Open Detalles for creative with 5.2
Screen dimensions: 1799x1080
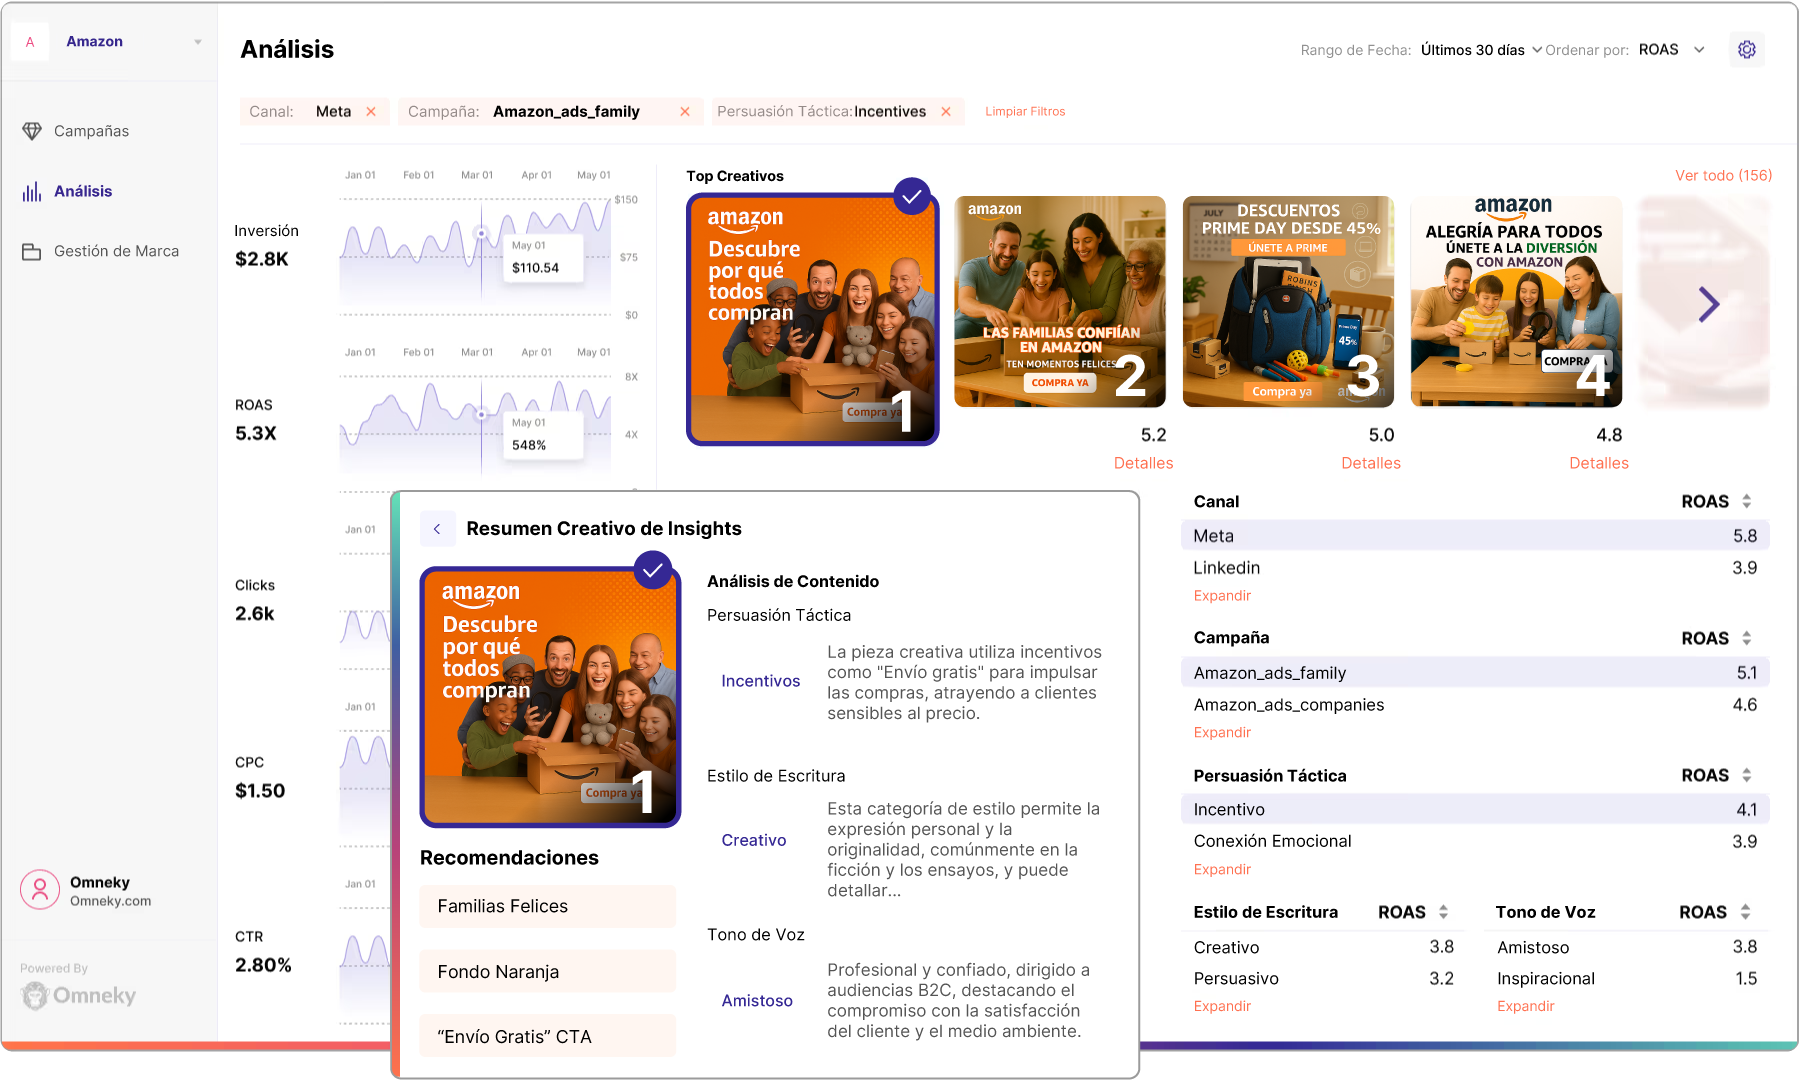[x=1143, y=463]
